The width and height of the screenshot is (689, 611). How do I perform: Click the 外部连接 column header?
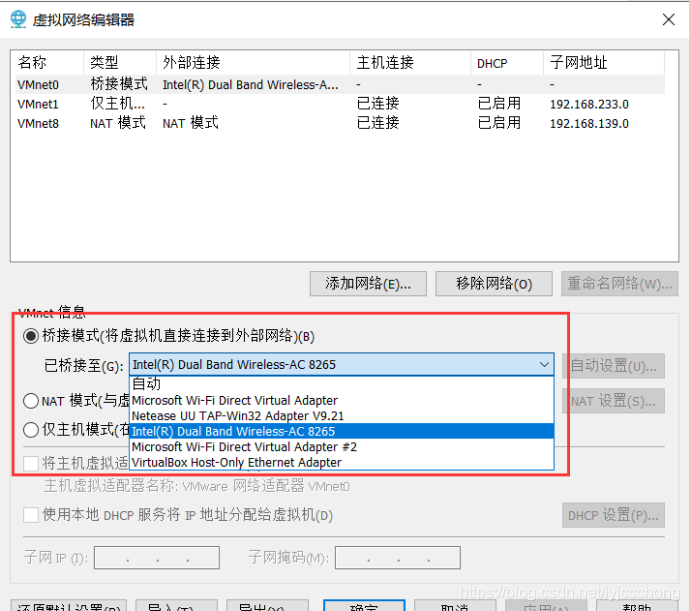(x=253, y=62)
